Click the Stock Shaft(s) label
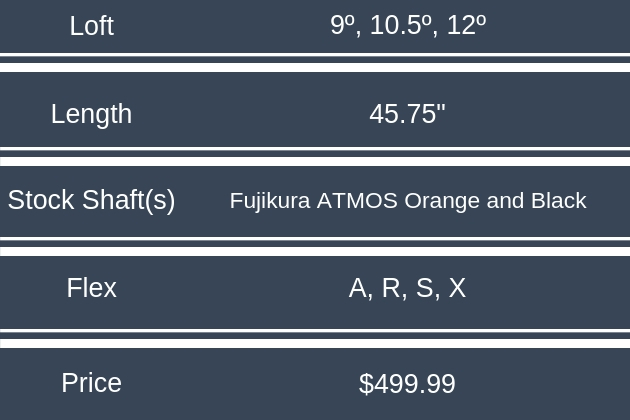630x420 pixels. (x=91, y=200)
